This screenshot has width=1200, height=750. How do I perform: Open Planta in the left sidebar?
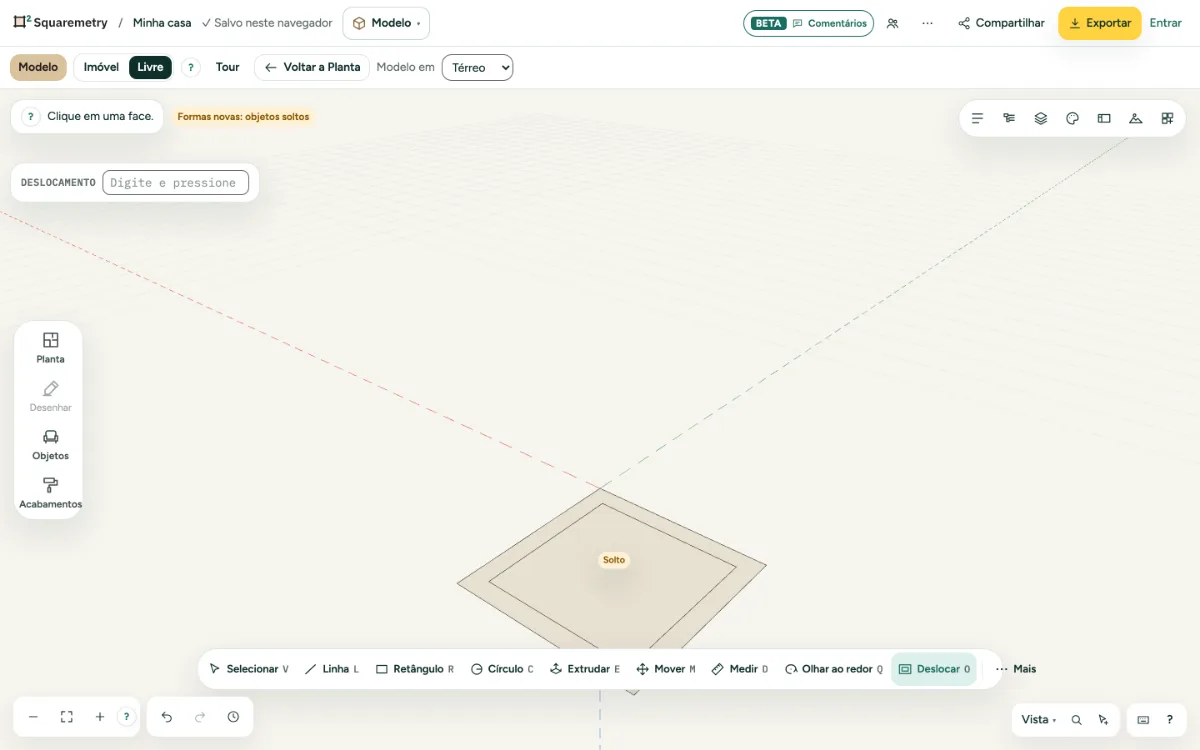(x=50, y=348)
